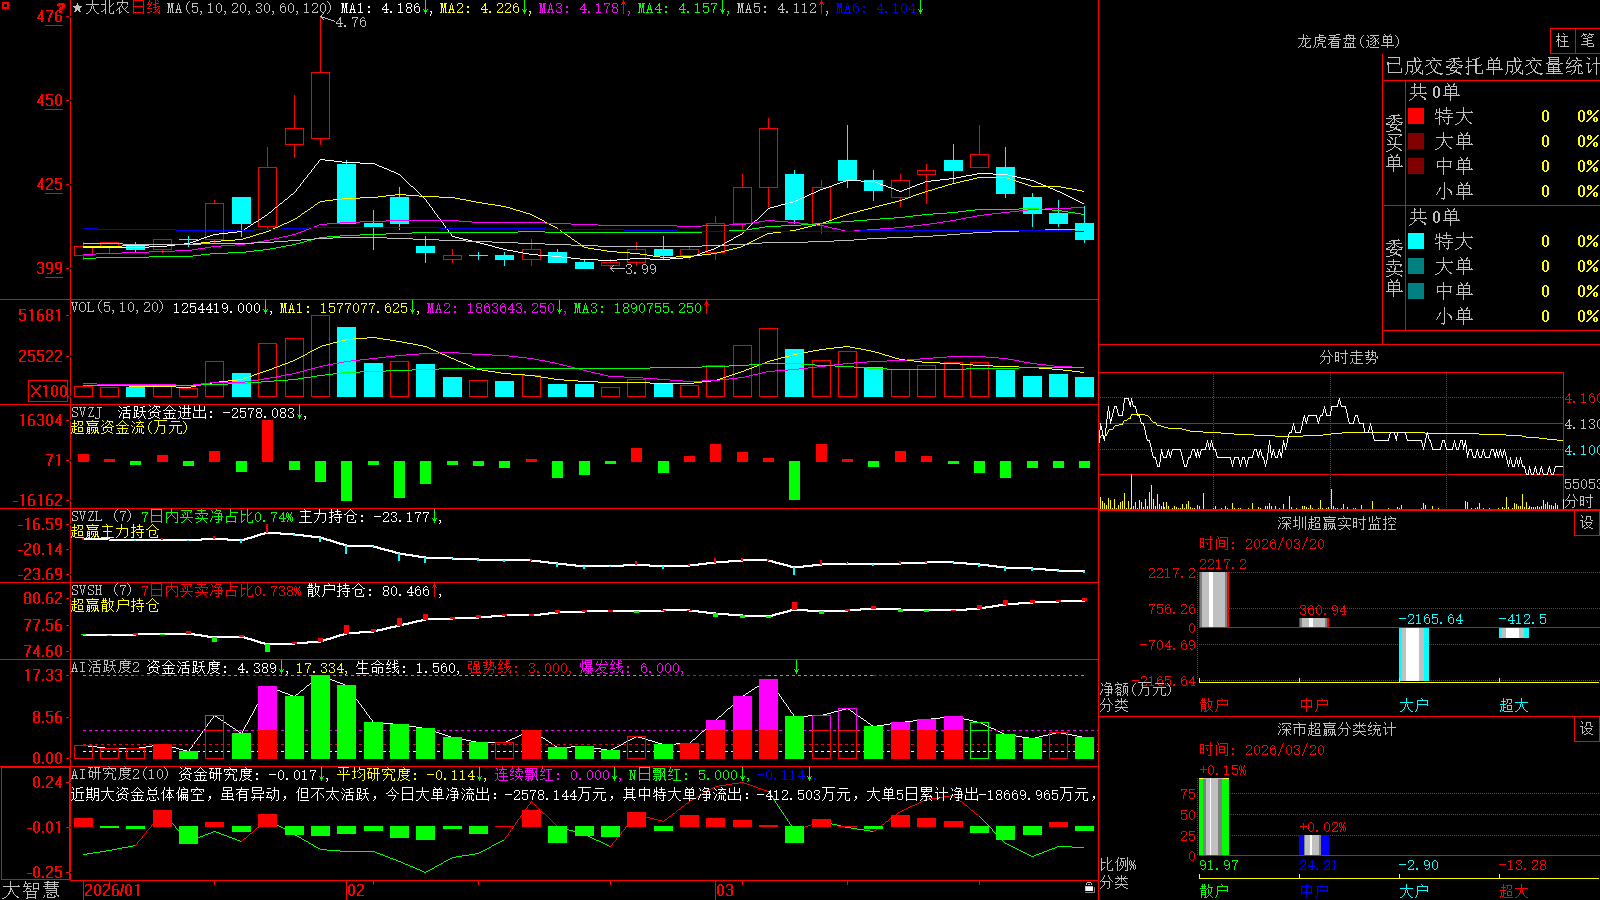Image resolution: width=1600 pixels, height=900 pixels.
Task: Click the 超赢主力持仓 label
Action: pos(115,531)
